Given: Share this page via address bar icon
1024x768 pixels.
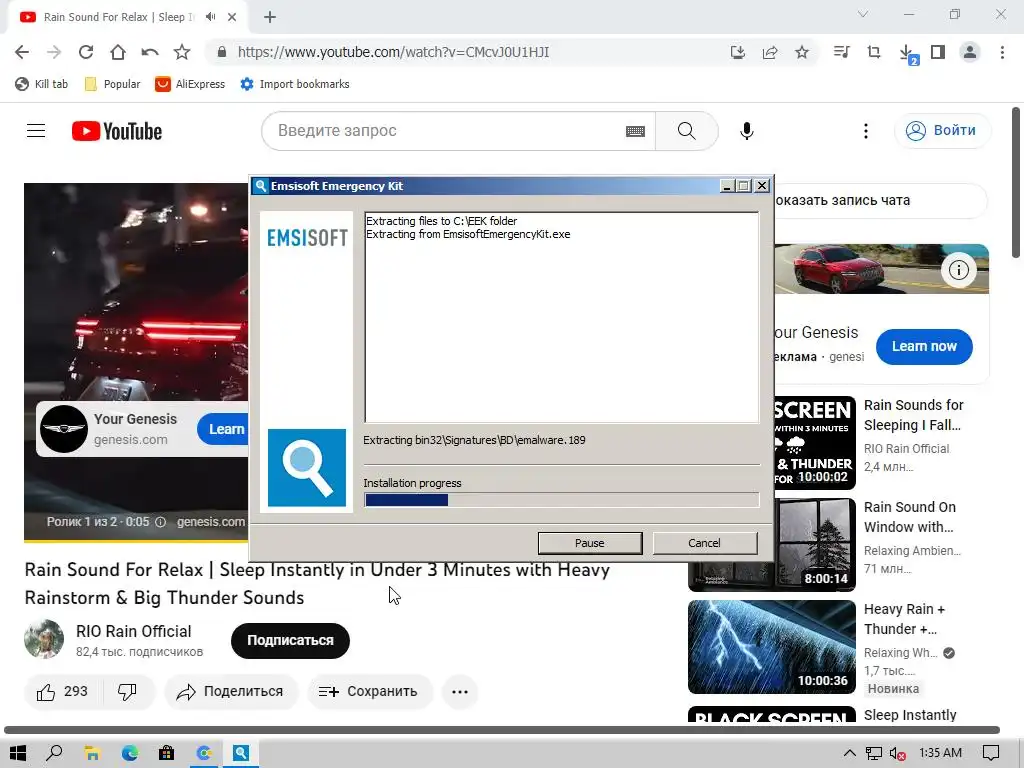Looking at the screenshot, I should pyautogui.click(x=770, y=52).
